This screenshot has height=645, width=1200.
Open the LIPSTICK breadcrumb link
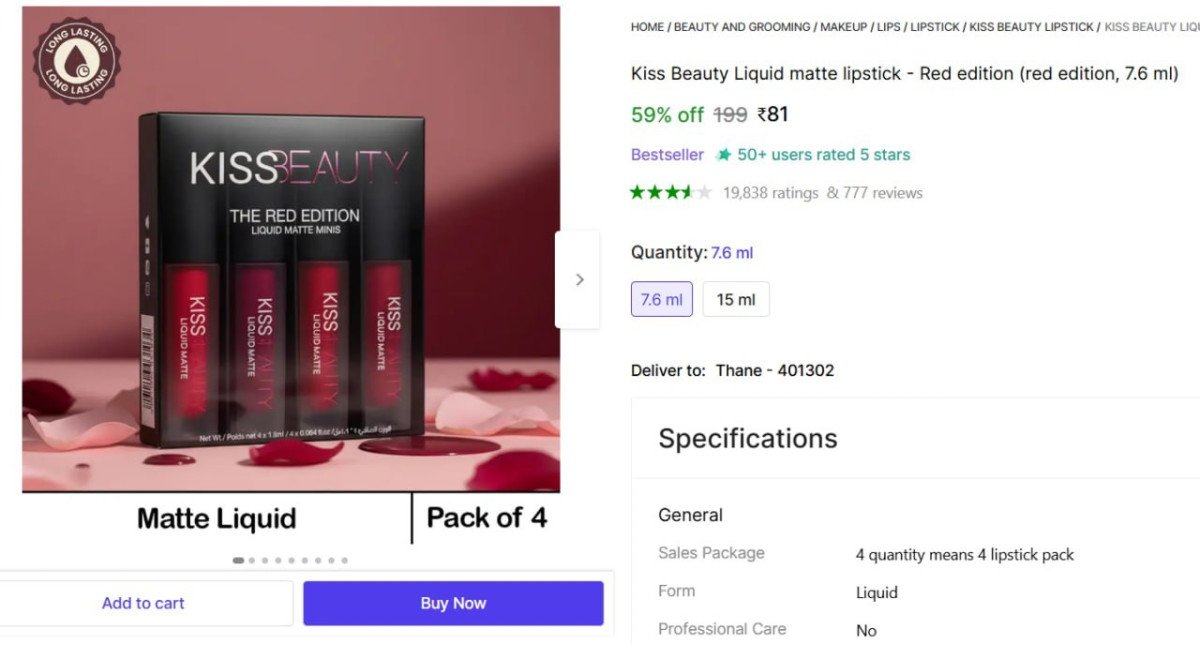935,27
